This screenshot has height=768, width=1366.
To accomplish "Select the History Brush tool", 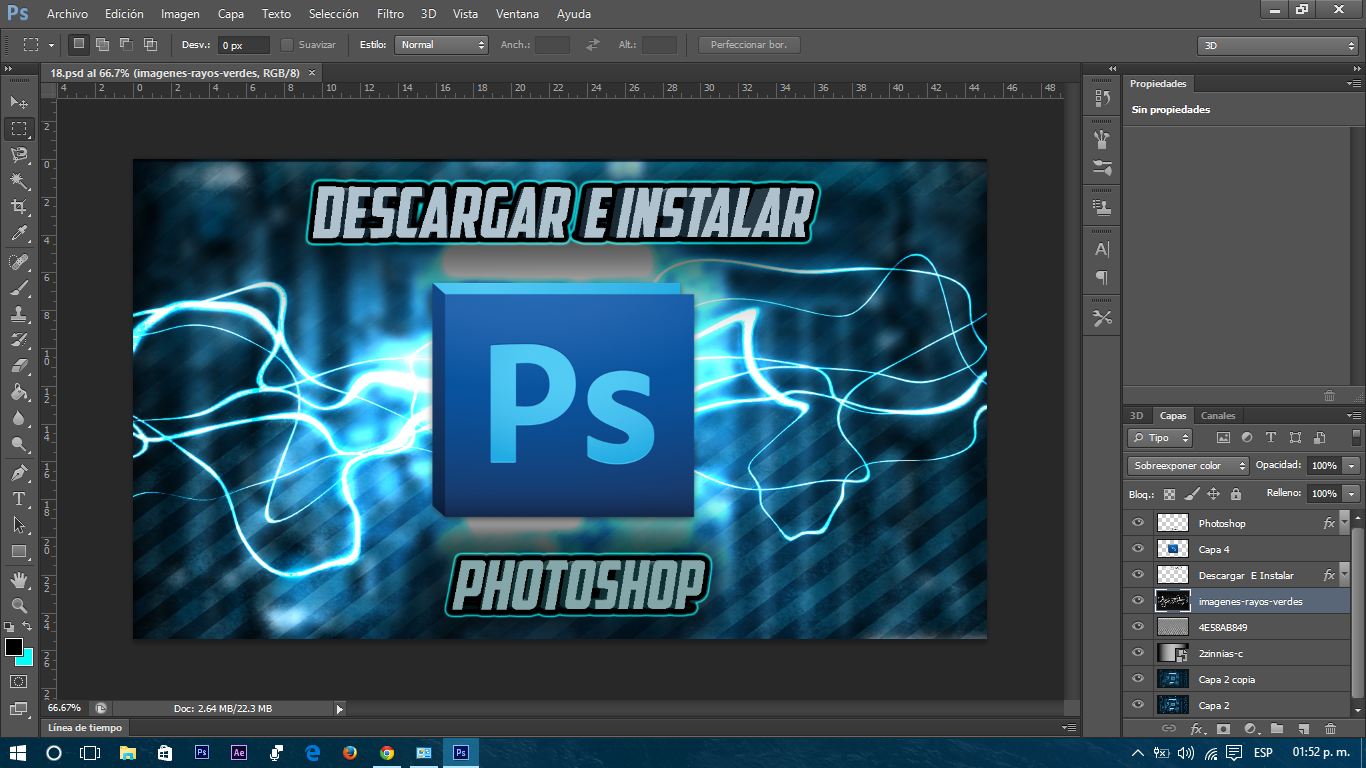I will click(x=18, y=340).
